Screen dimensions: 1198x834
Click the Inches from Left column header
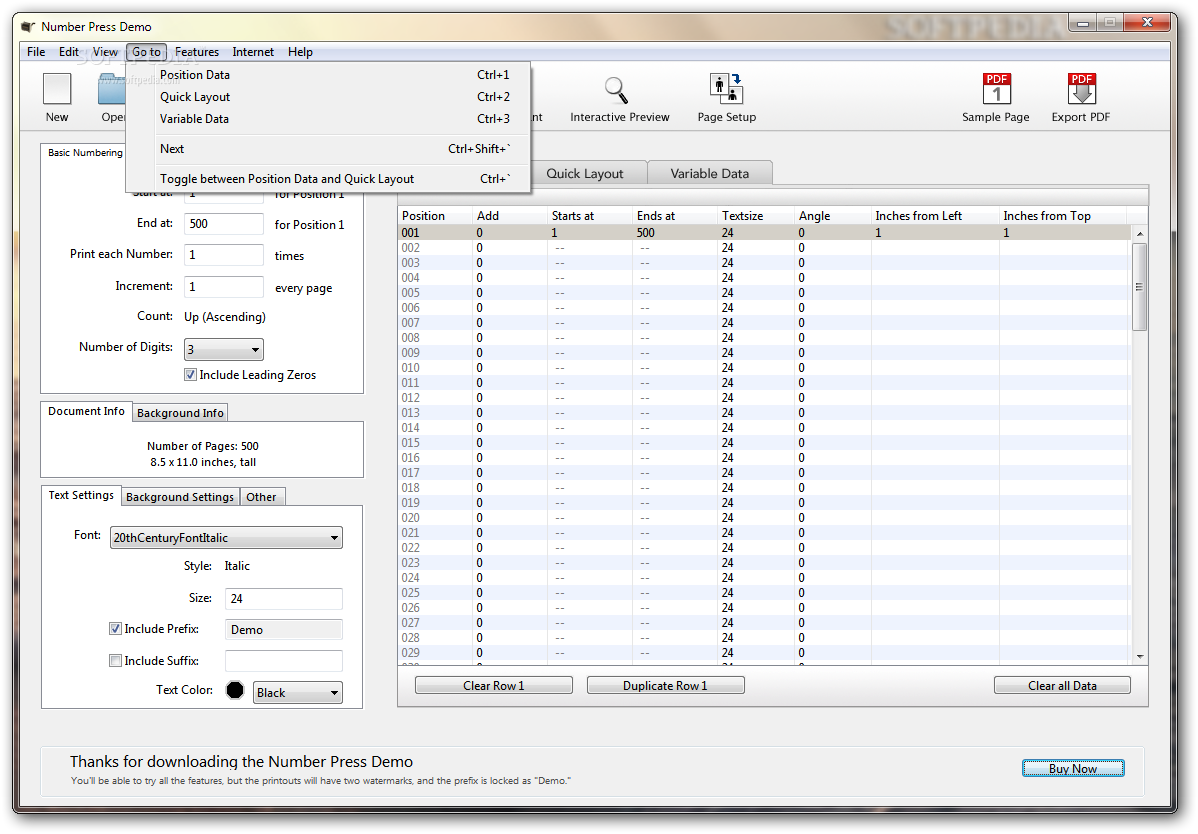[935, 216]
